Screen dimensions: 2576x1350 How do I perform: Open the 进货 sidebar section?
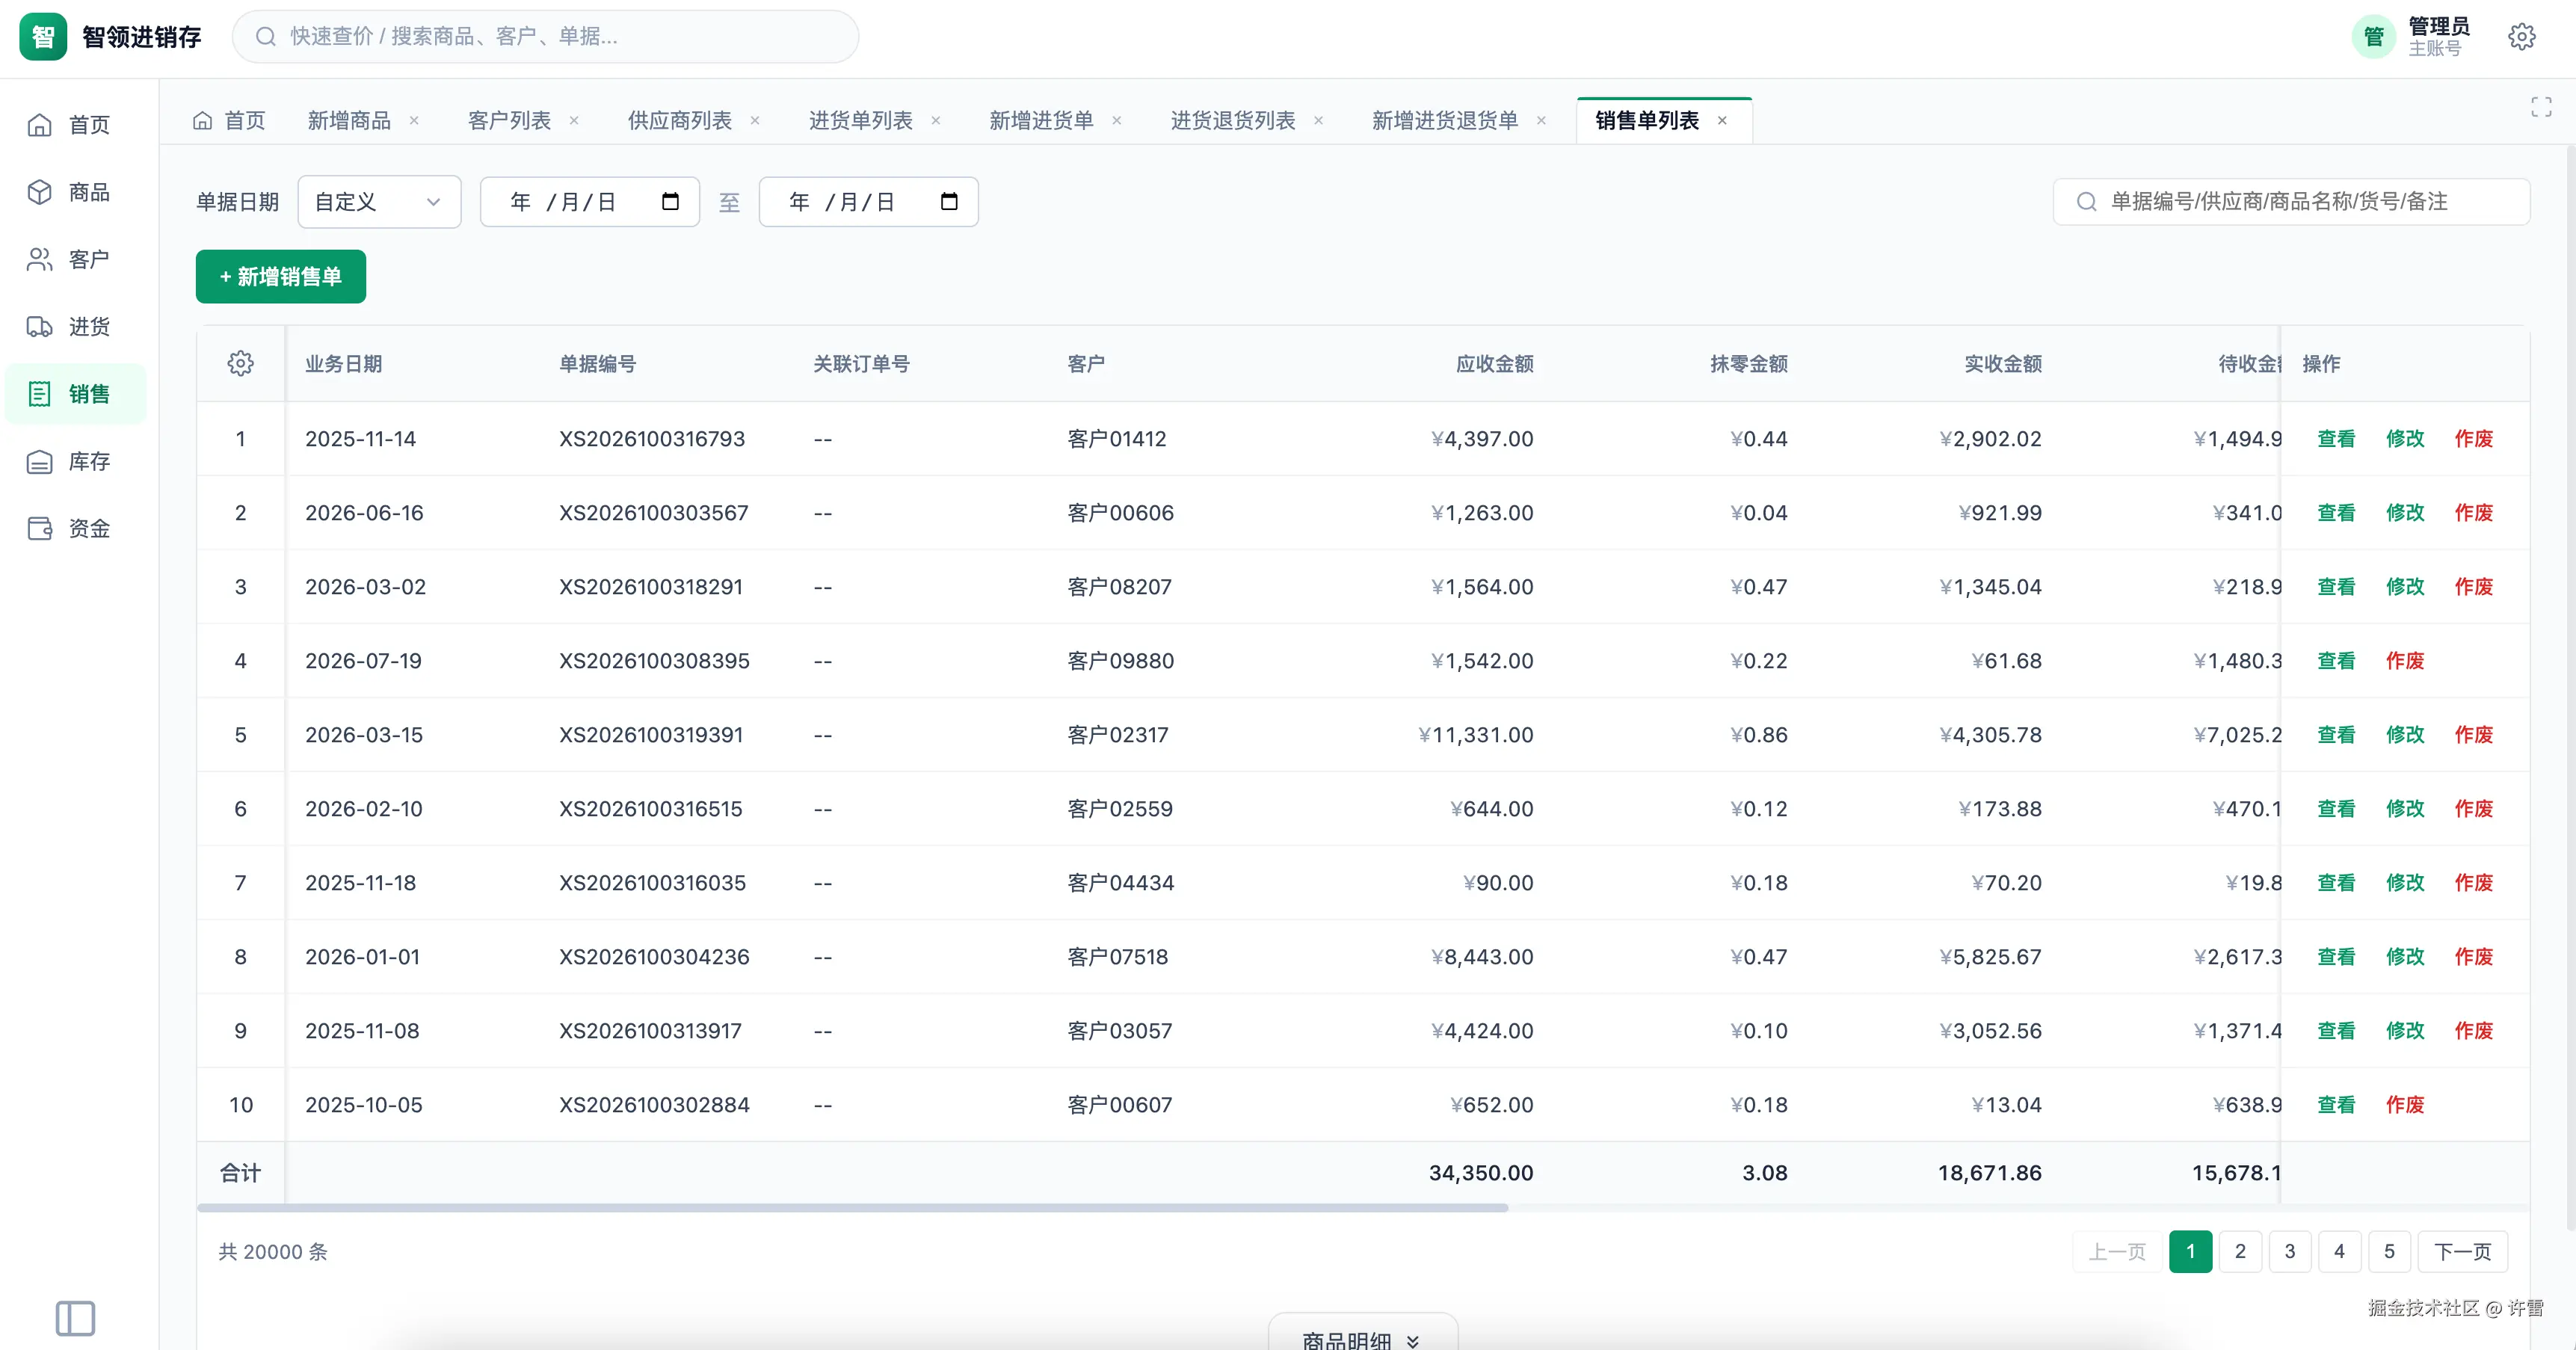click(x=75, y=326)
